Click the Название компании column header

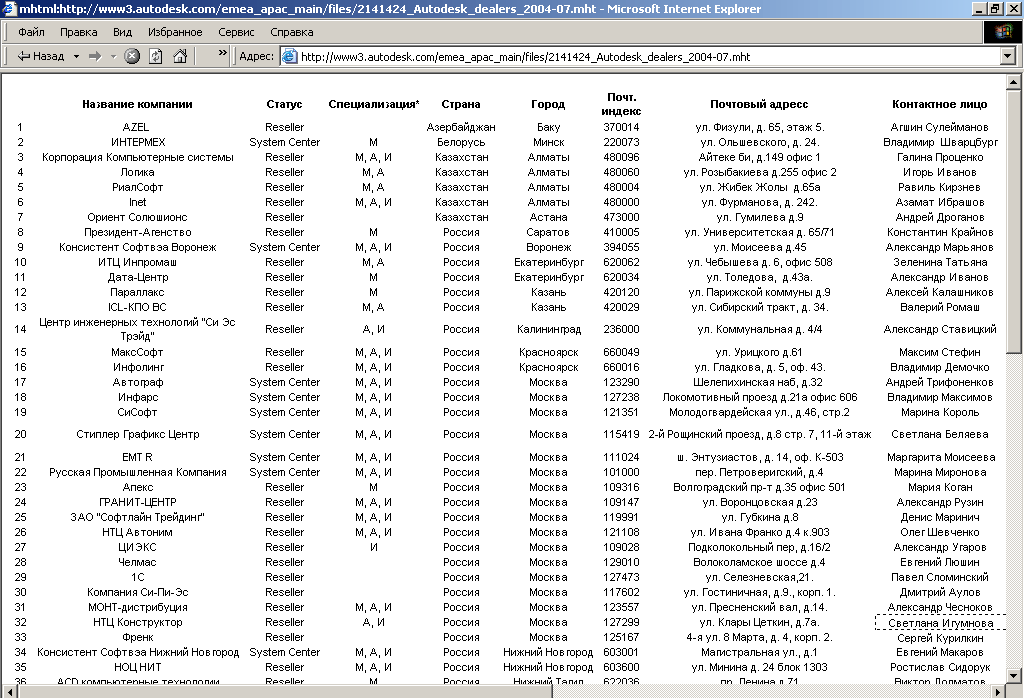click(x=137, y=104)
